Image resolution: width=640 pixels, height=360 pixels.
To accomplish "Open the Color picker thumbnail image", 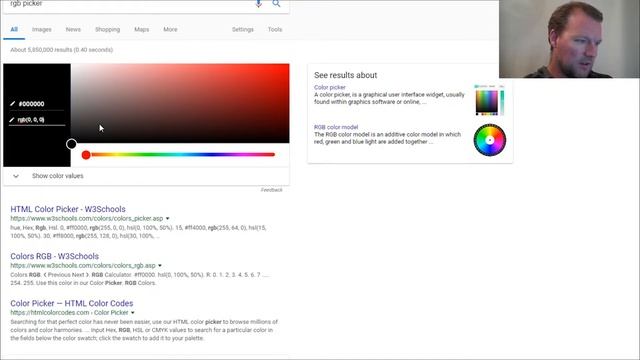I will pos(489,100).
